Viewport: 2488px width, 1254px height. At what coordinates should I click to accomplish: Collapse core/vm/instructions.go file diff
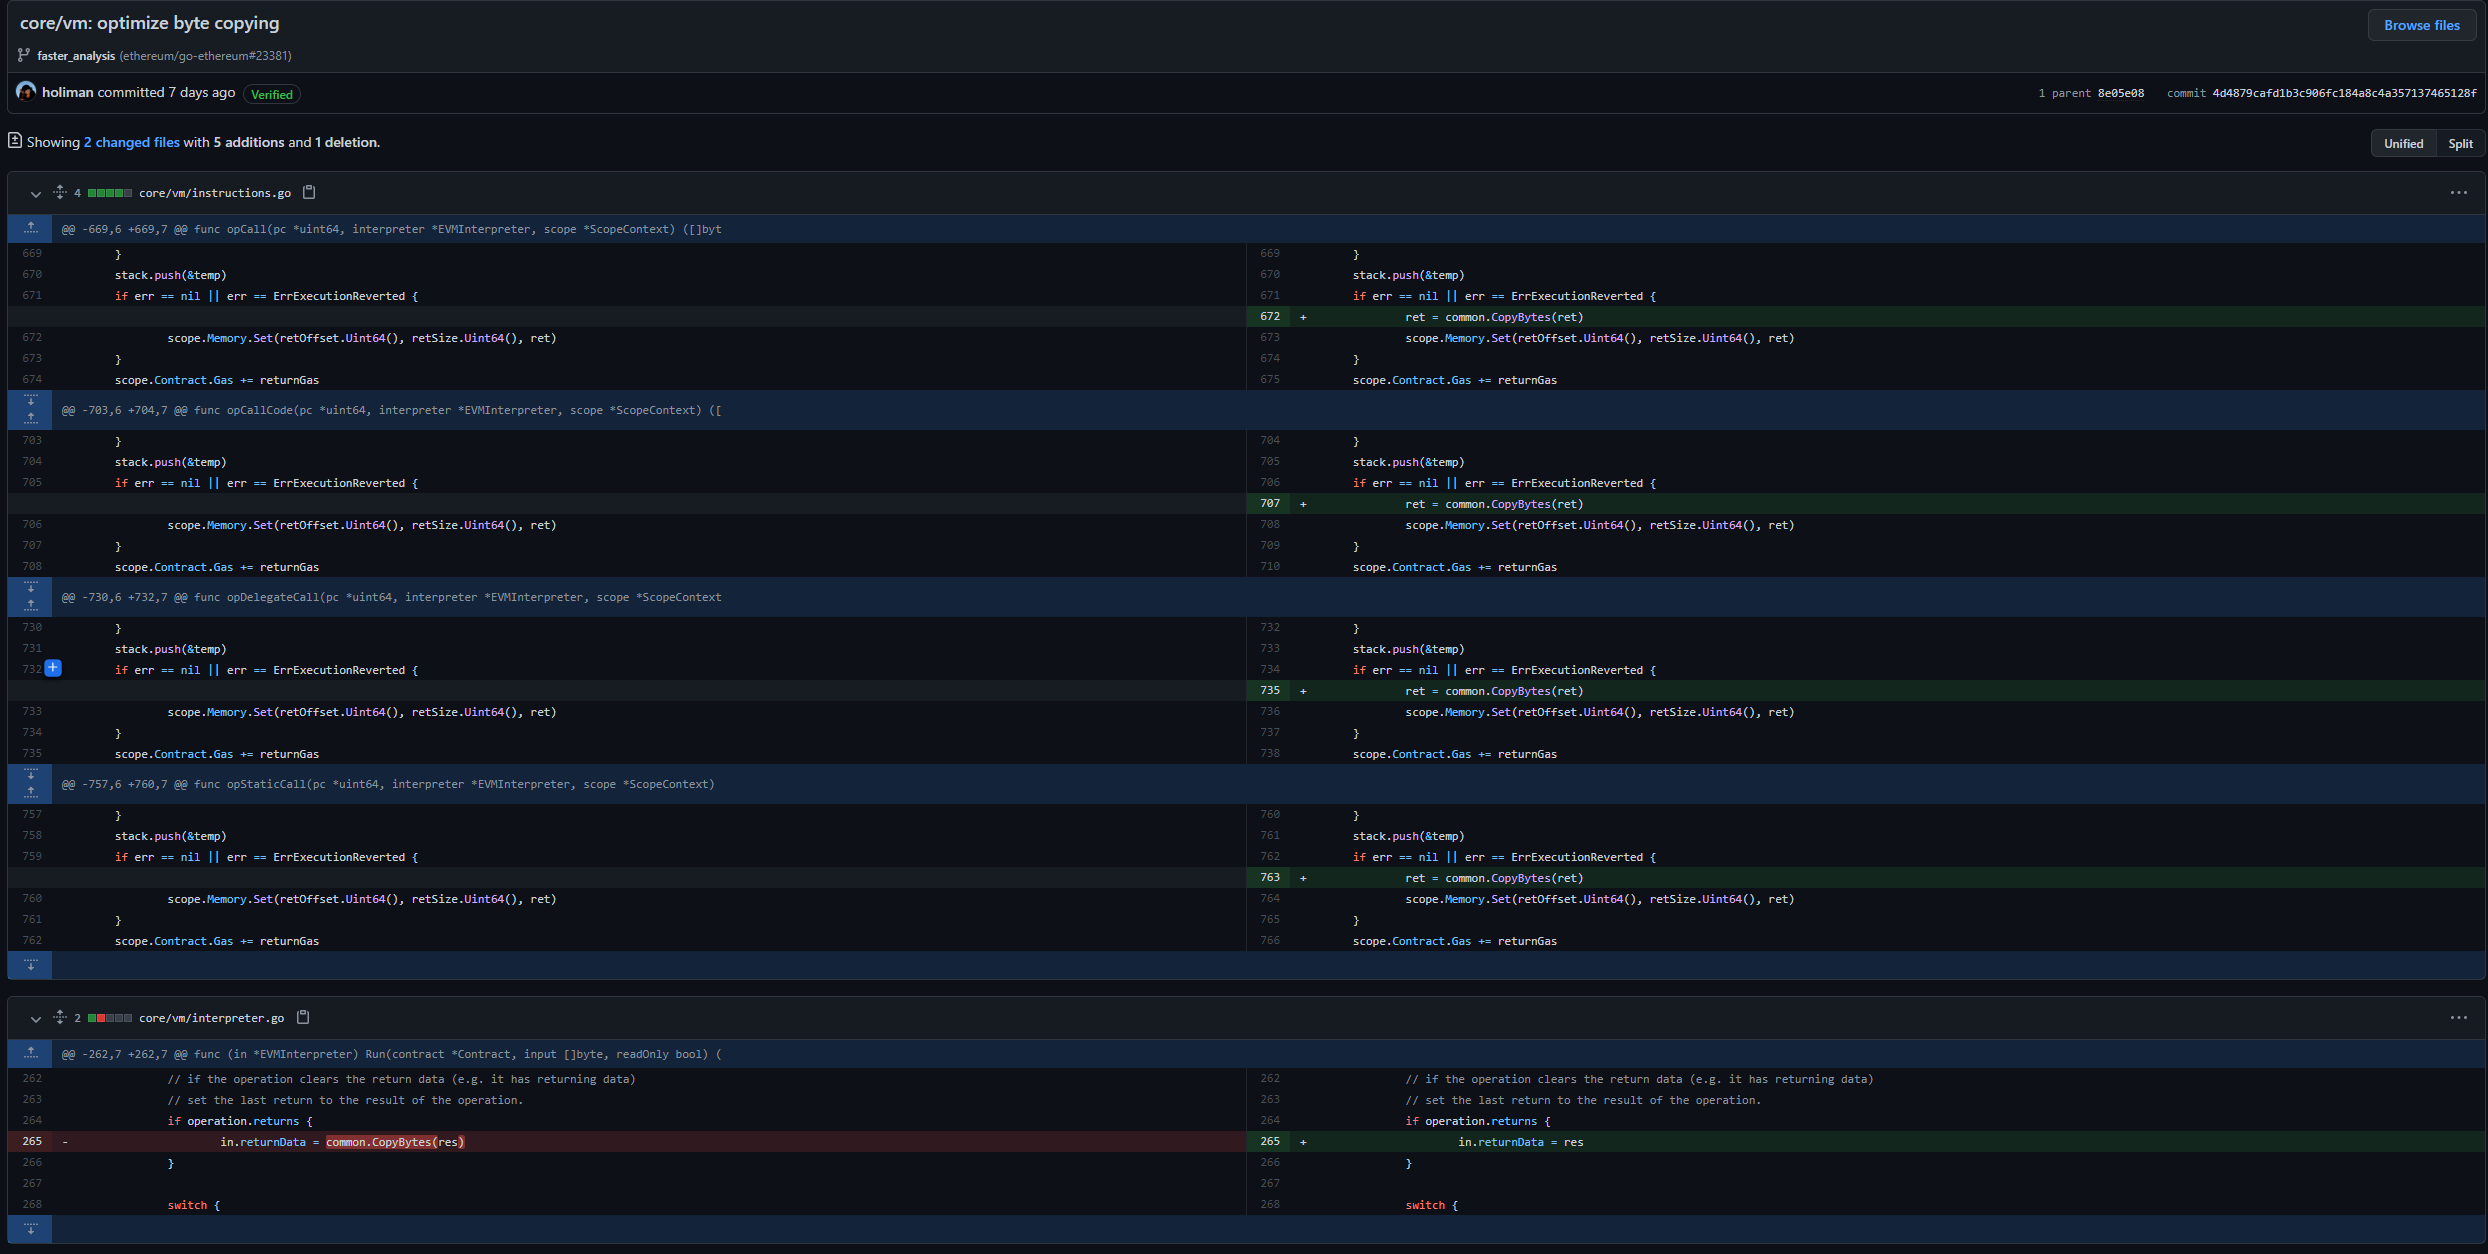pyautogui.click(x=36, y=193)
